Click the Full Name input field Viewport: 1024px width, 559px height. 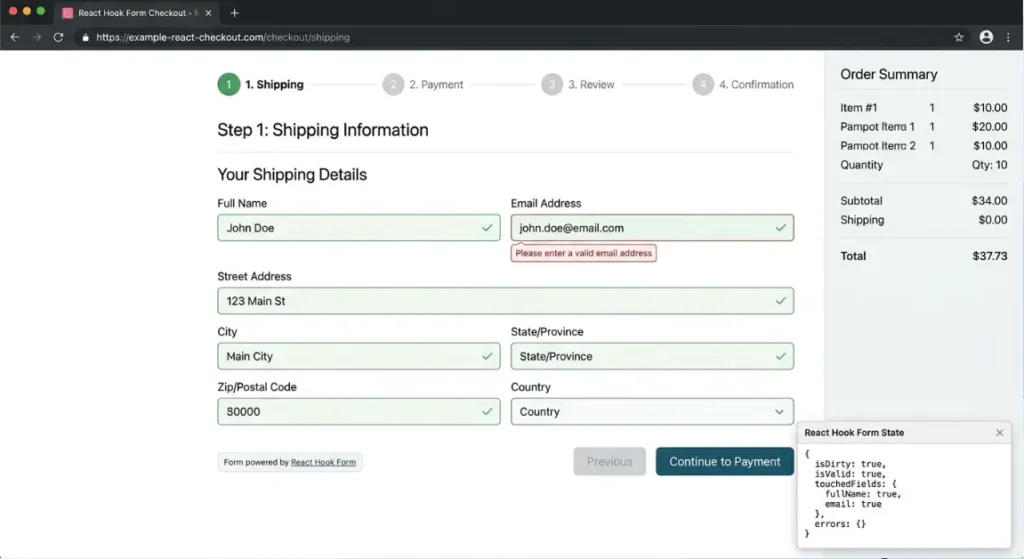[359, 228]
